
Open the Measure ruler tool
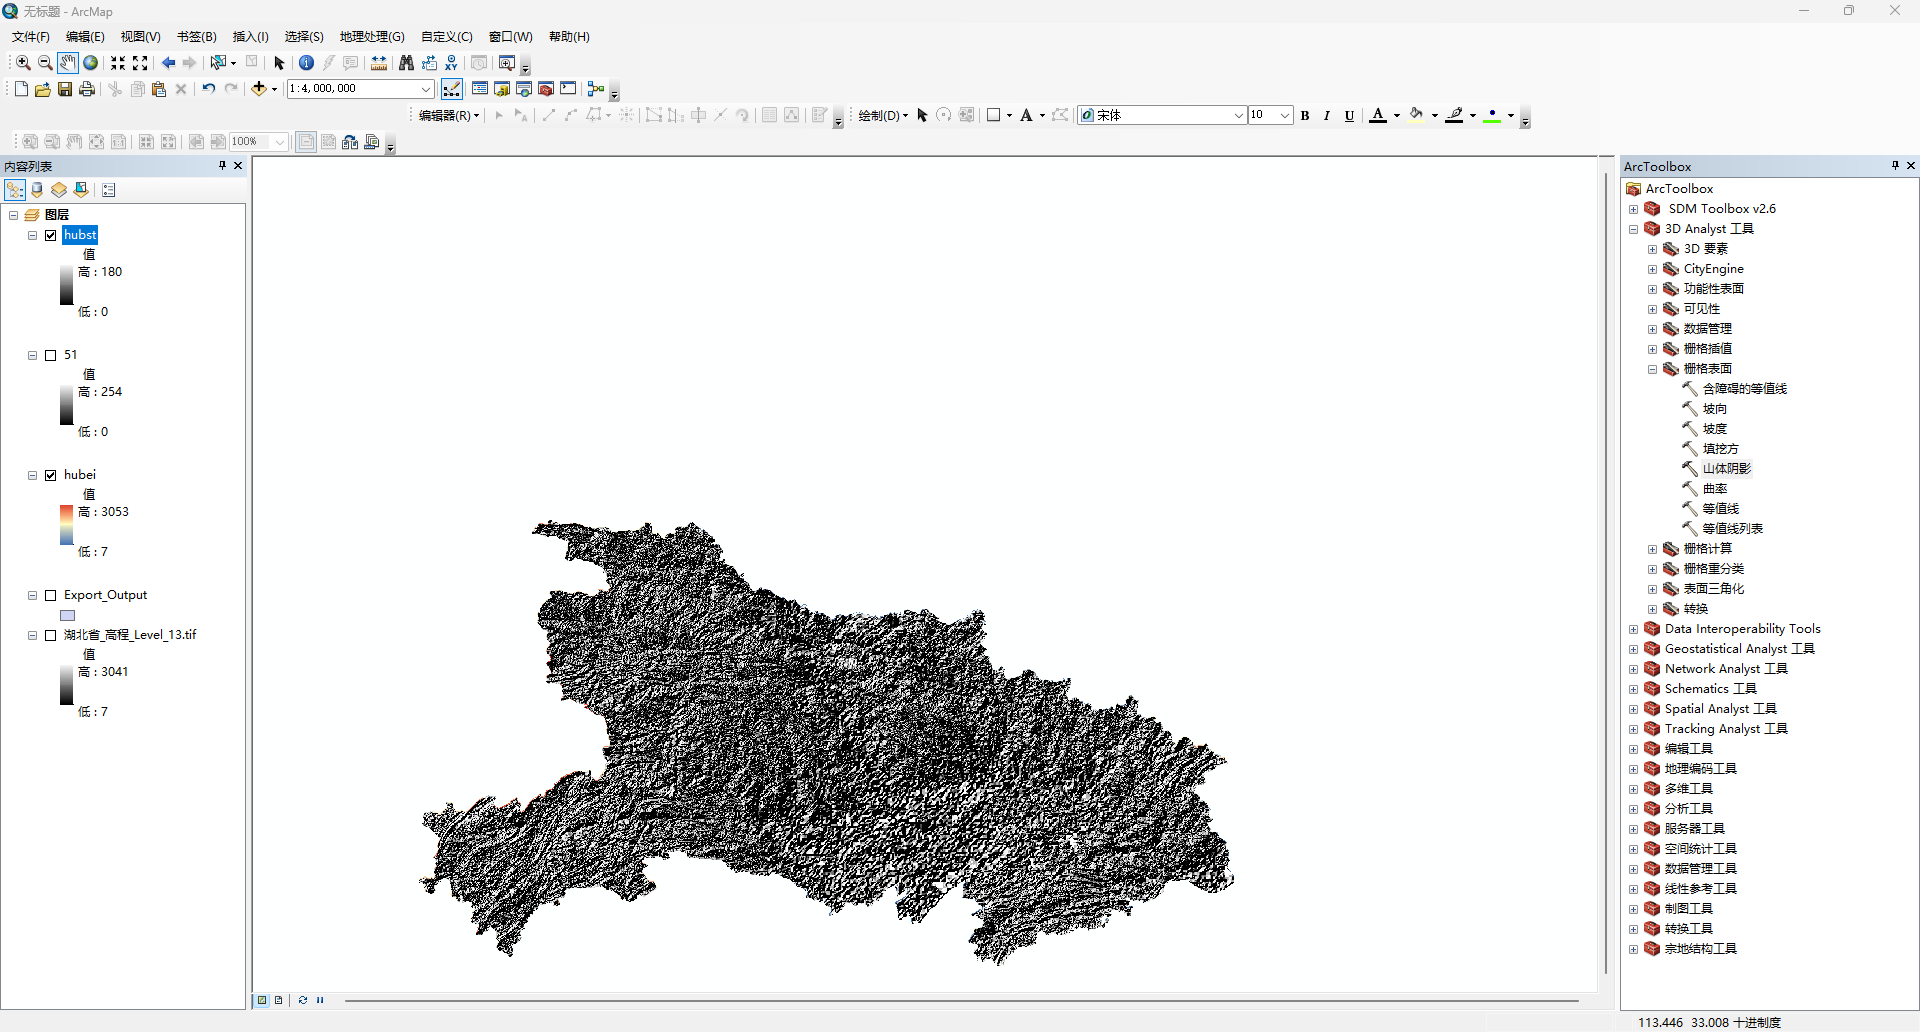(379, 63)
